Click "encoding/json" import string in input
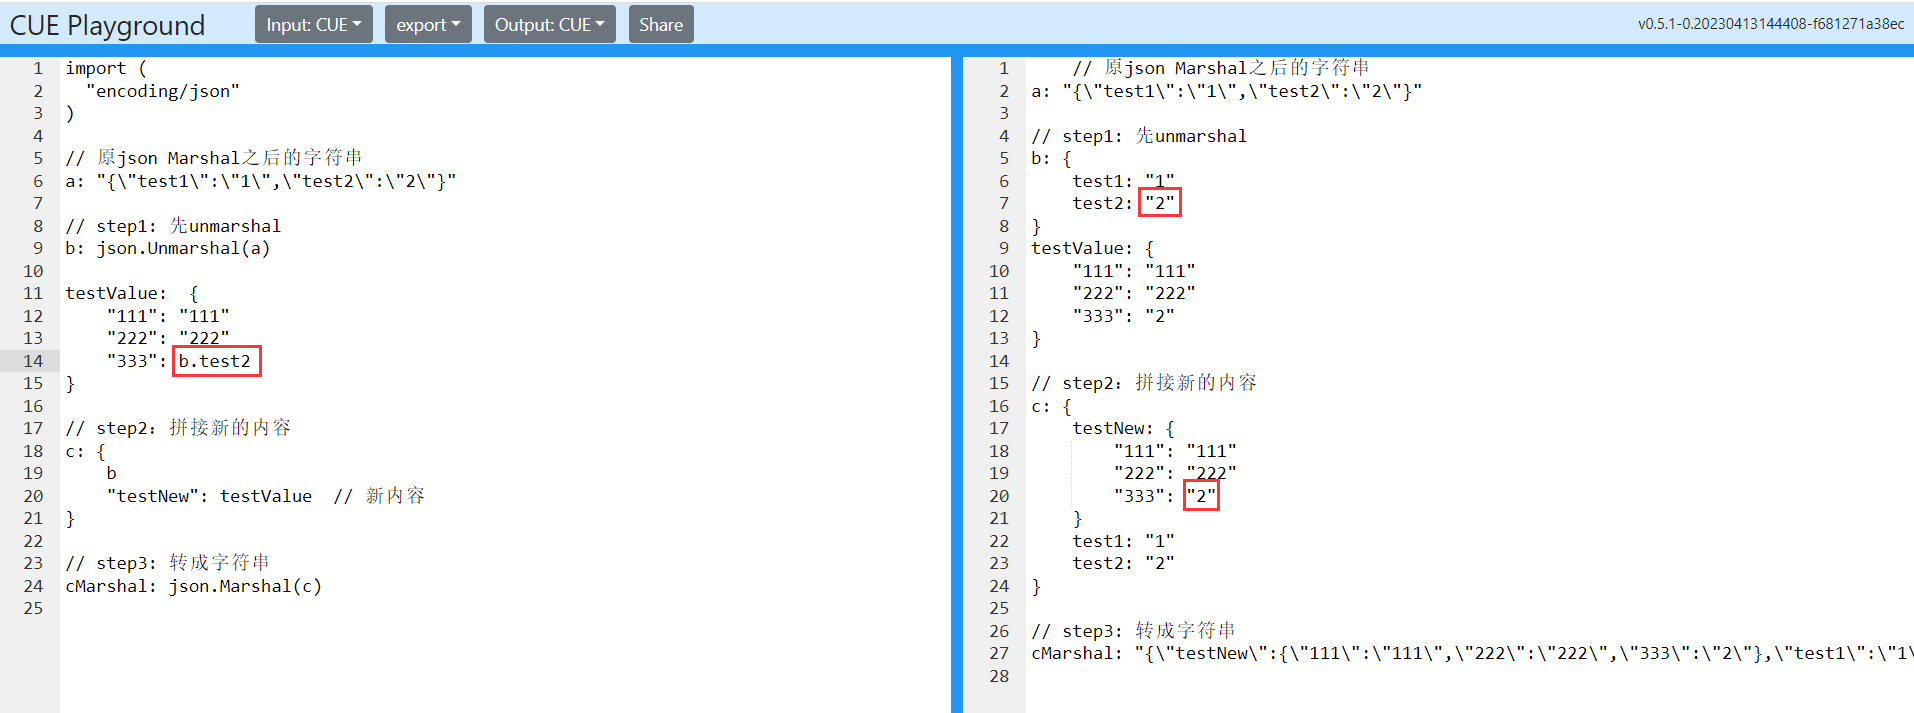Screen dimensions: 1914x713 (163, 91)
